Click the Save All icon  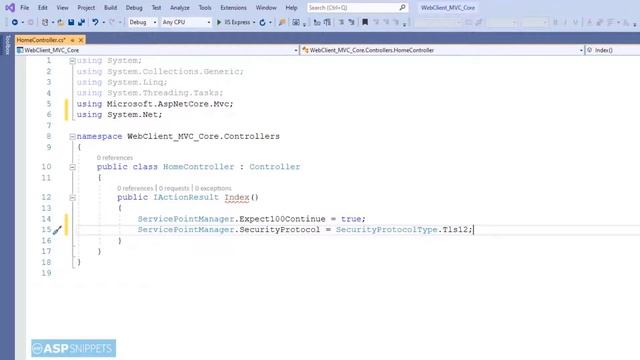tap(81, 22)
